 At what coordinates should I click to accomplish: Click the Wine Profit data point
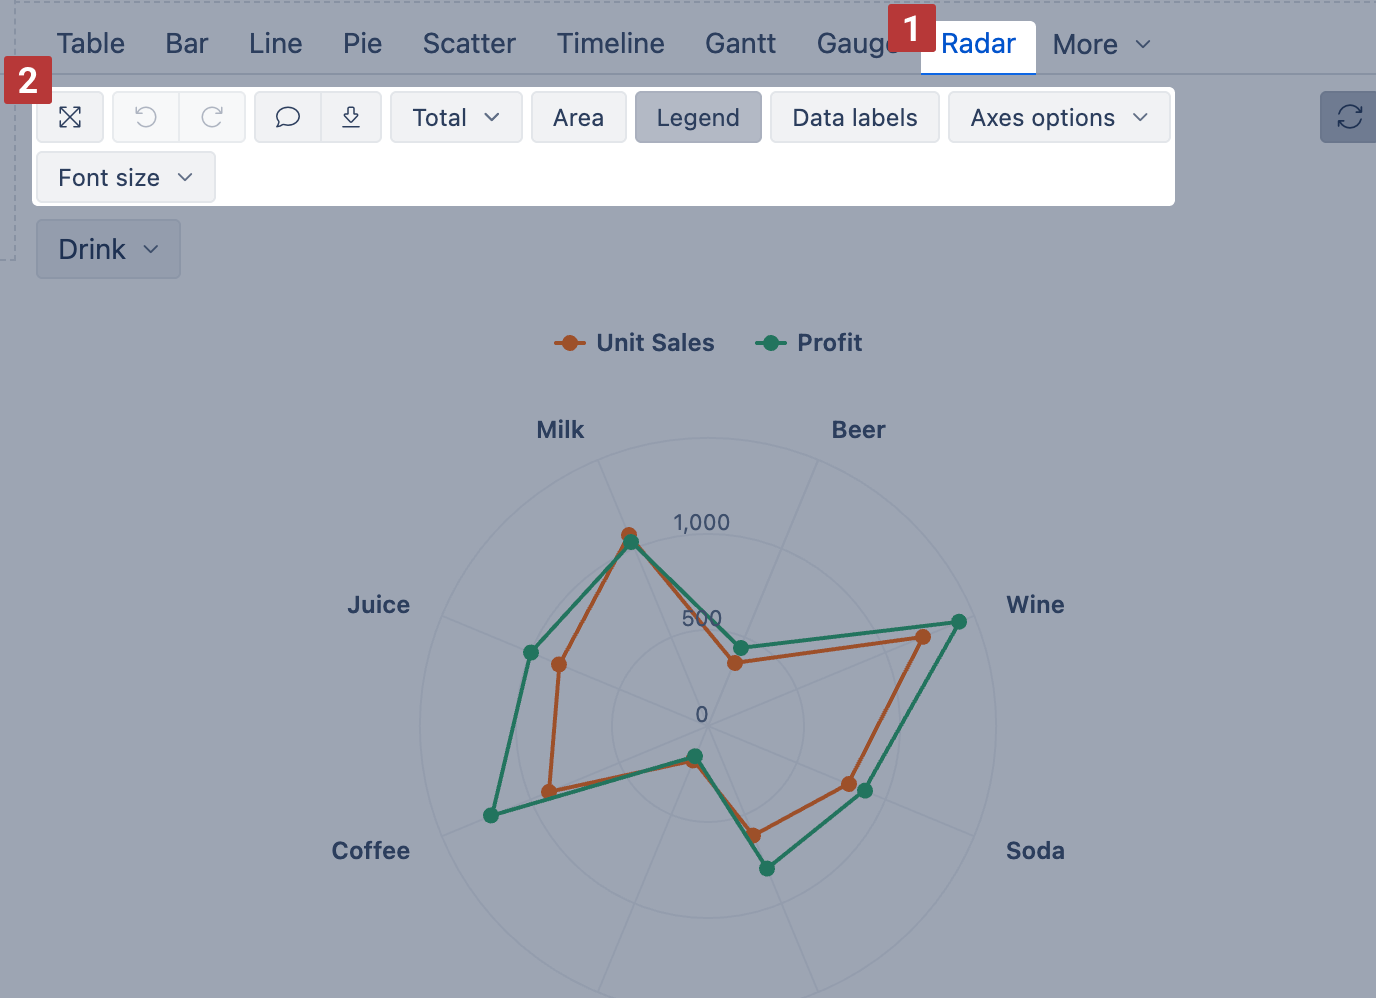[x=959, y=622]
